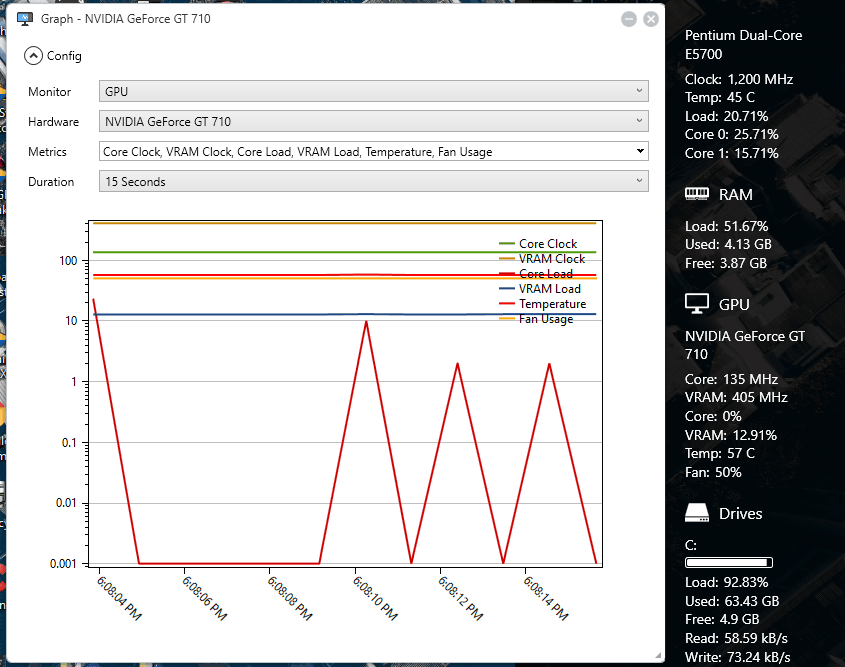Click the Core 1: 15.71% reading
This screenshot has height=667, width=845.
pos(732,153)
